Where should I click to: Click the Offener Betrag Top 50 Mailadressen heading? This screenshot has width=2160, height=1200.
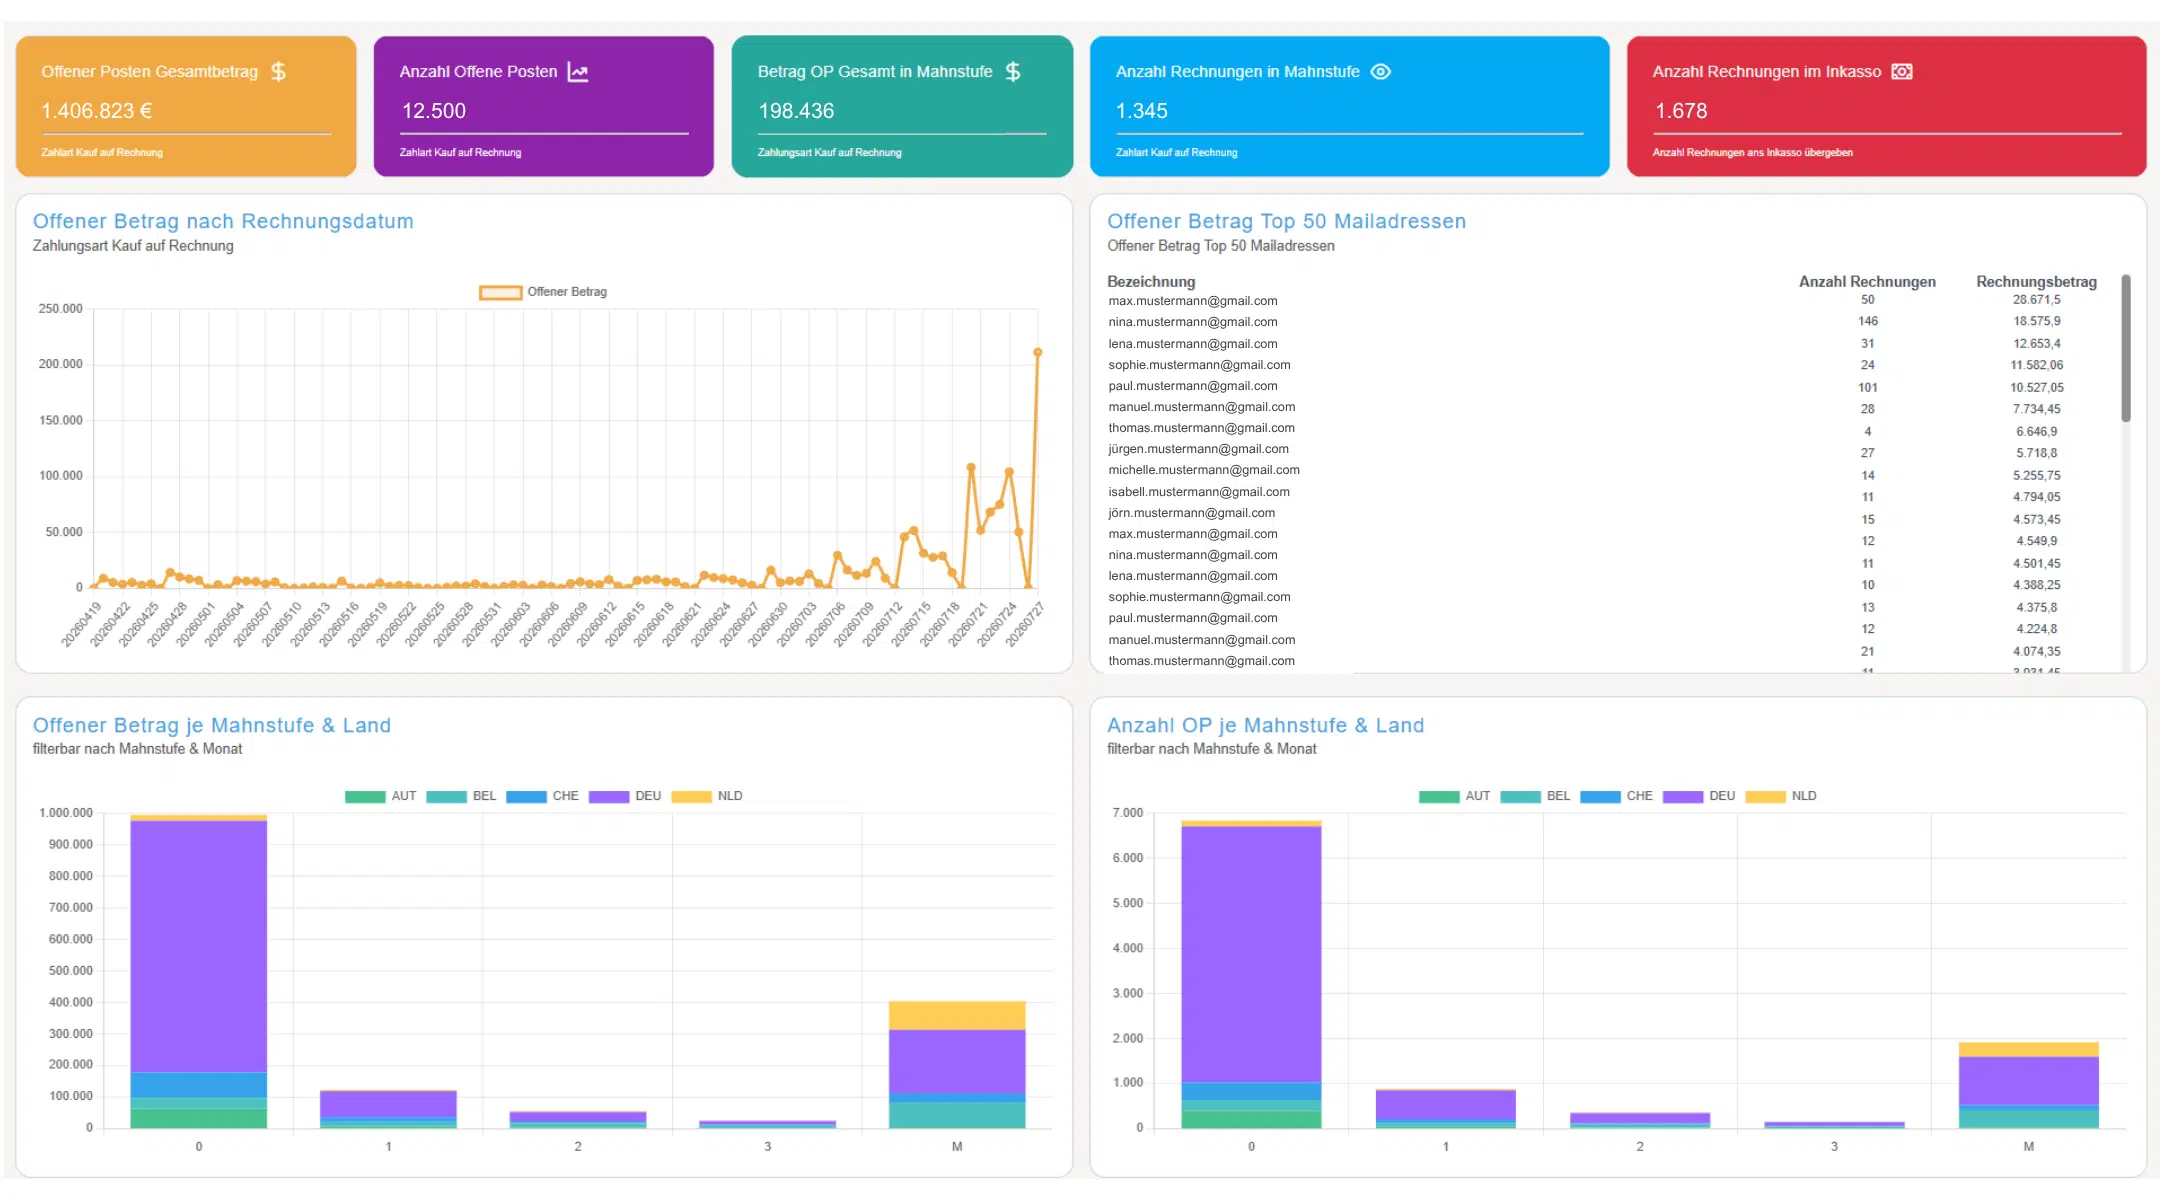tap(1286, 221)
